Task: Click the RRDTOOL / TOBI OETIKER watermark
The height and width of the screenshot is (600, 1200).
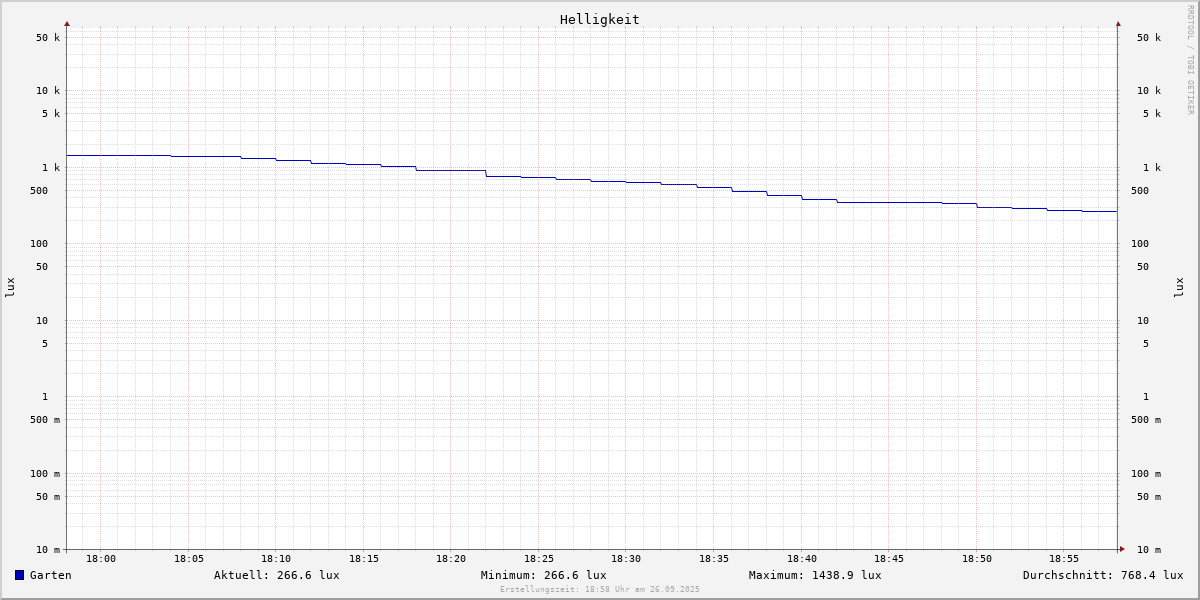Action: pos(1190,59)
